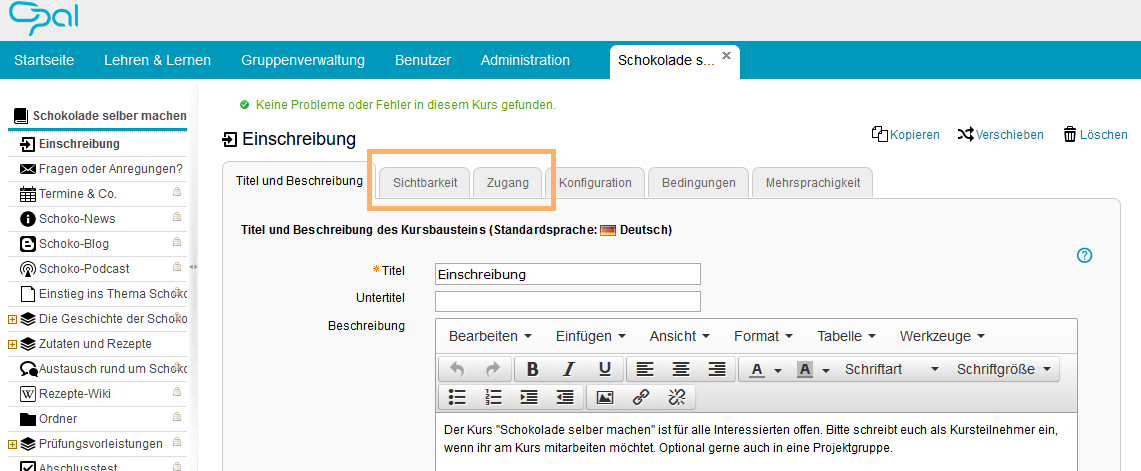Image resolution: width=1141 pixels, height=471 pixels.
Task: Insert an image via editor toolbar
Action: 604,397
